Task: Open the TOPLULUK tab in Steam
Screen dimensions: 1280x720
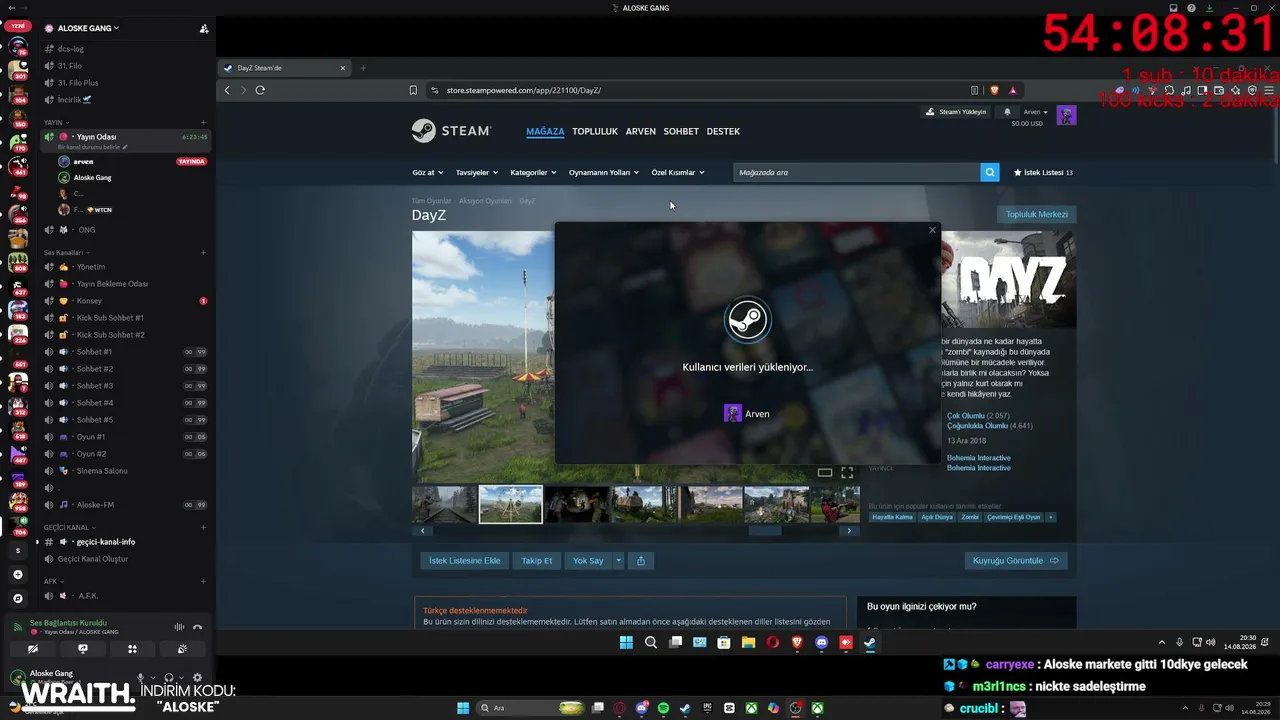Action: (595, 131)
